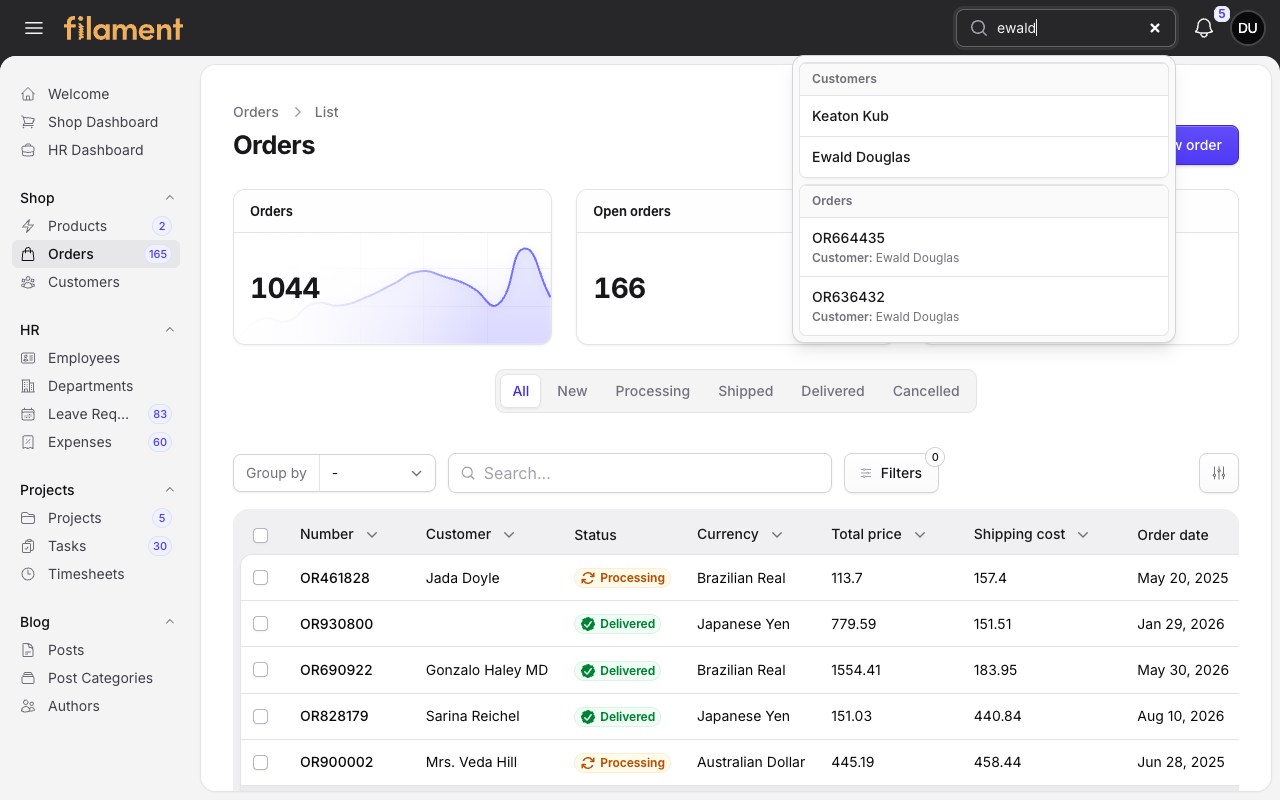Viewport: 1280px width, 800px height.
Task: Switch to the Delivered tab
Action: pos(833,391)
